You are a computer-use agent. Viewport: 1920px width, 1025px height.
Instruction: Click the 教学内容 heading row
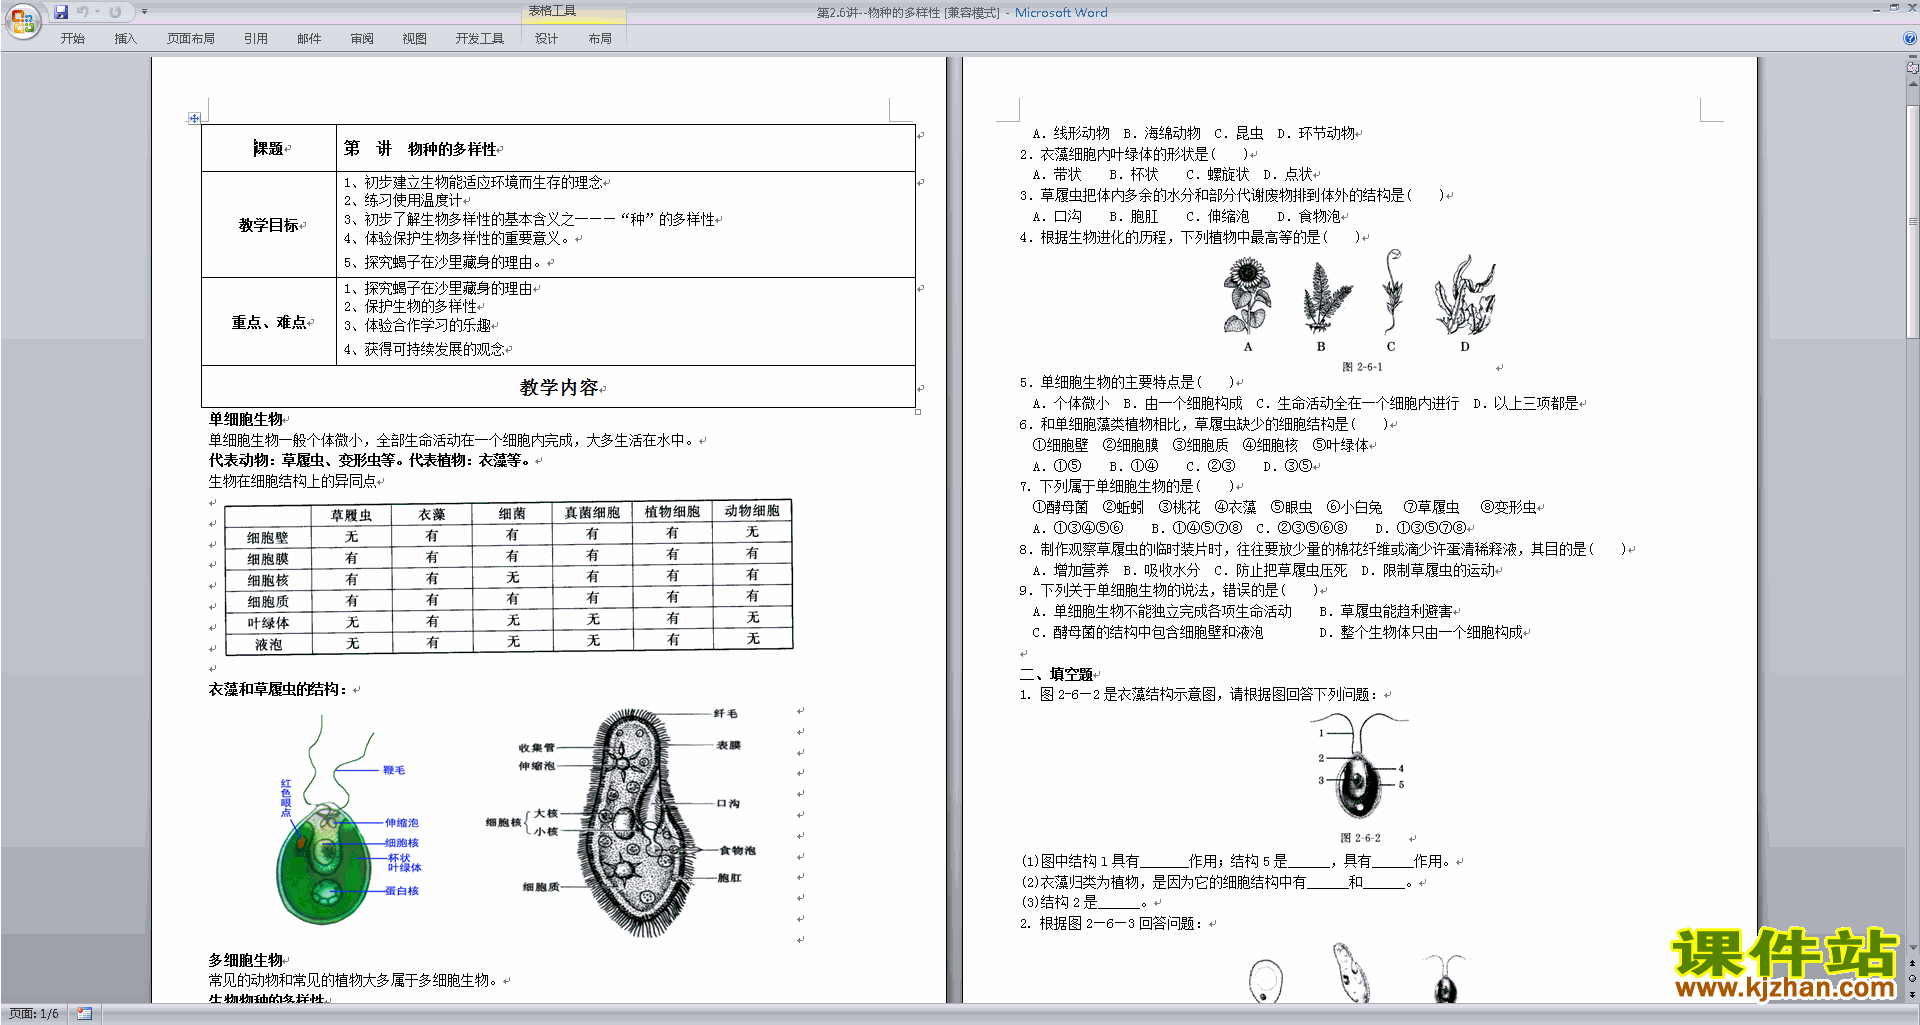pos(559,387)
